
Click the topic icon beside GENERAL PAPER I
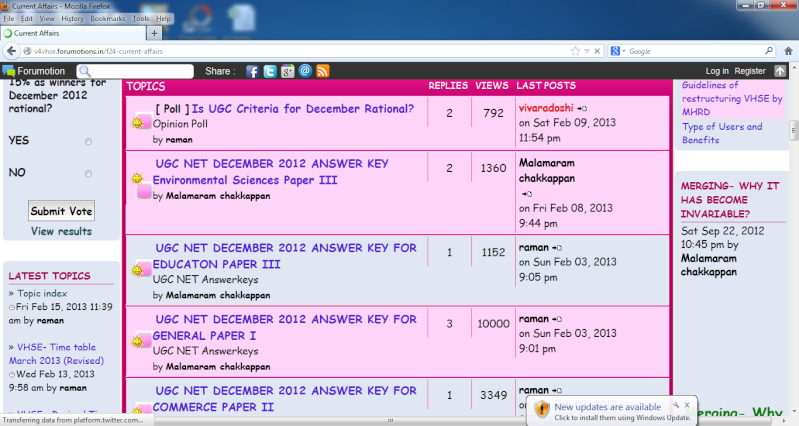click(141, 339)
